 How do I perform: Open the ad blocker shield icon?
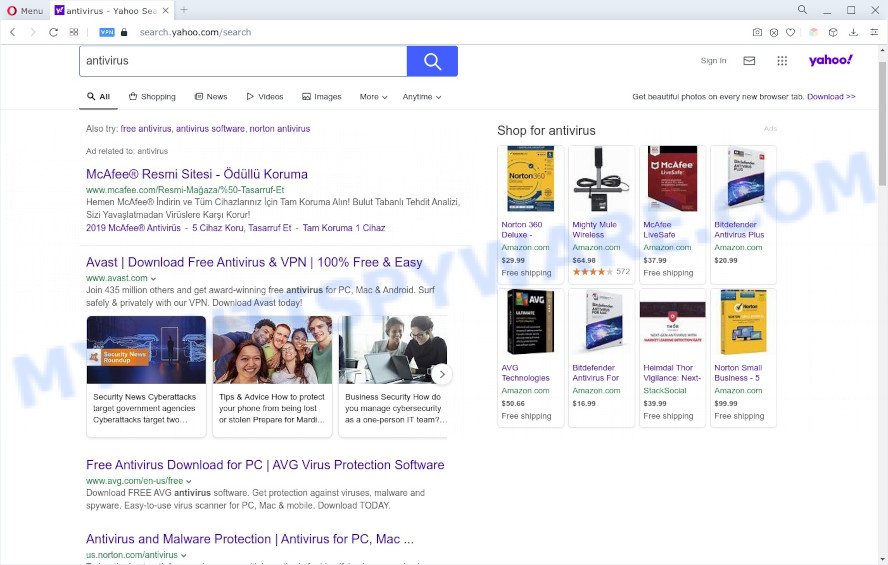tap(774, 32)
